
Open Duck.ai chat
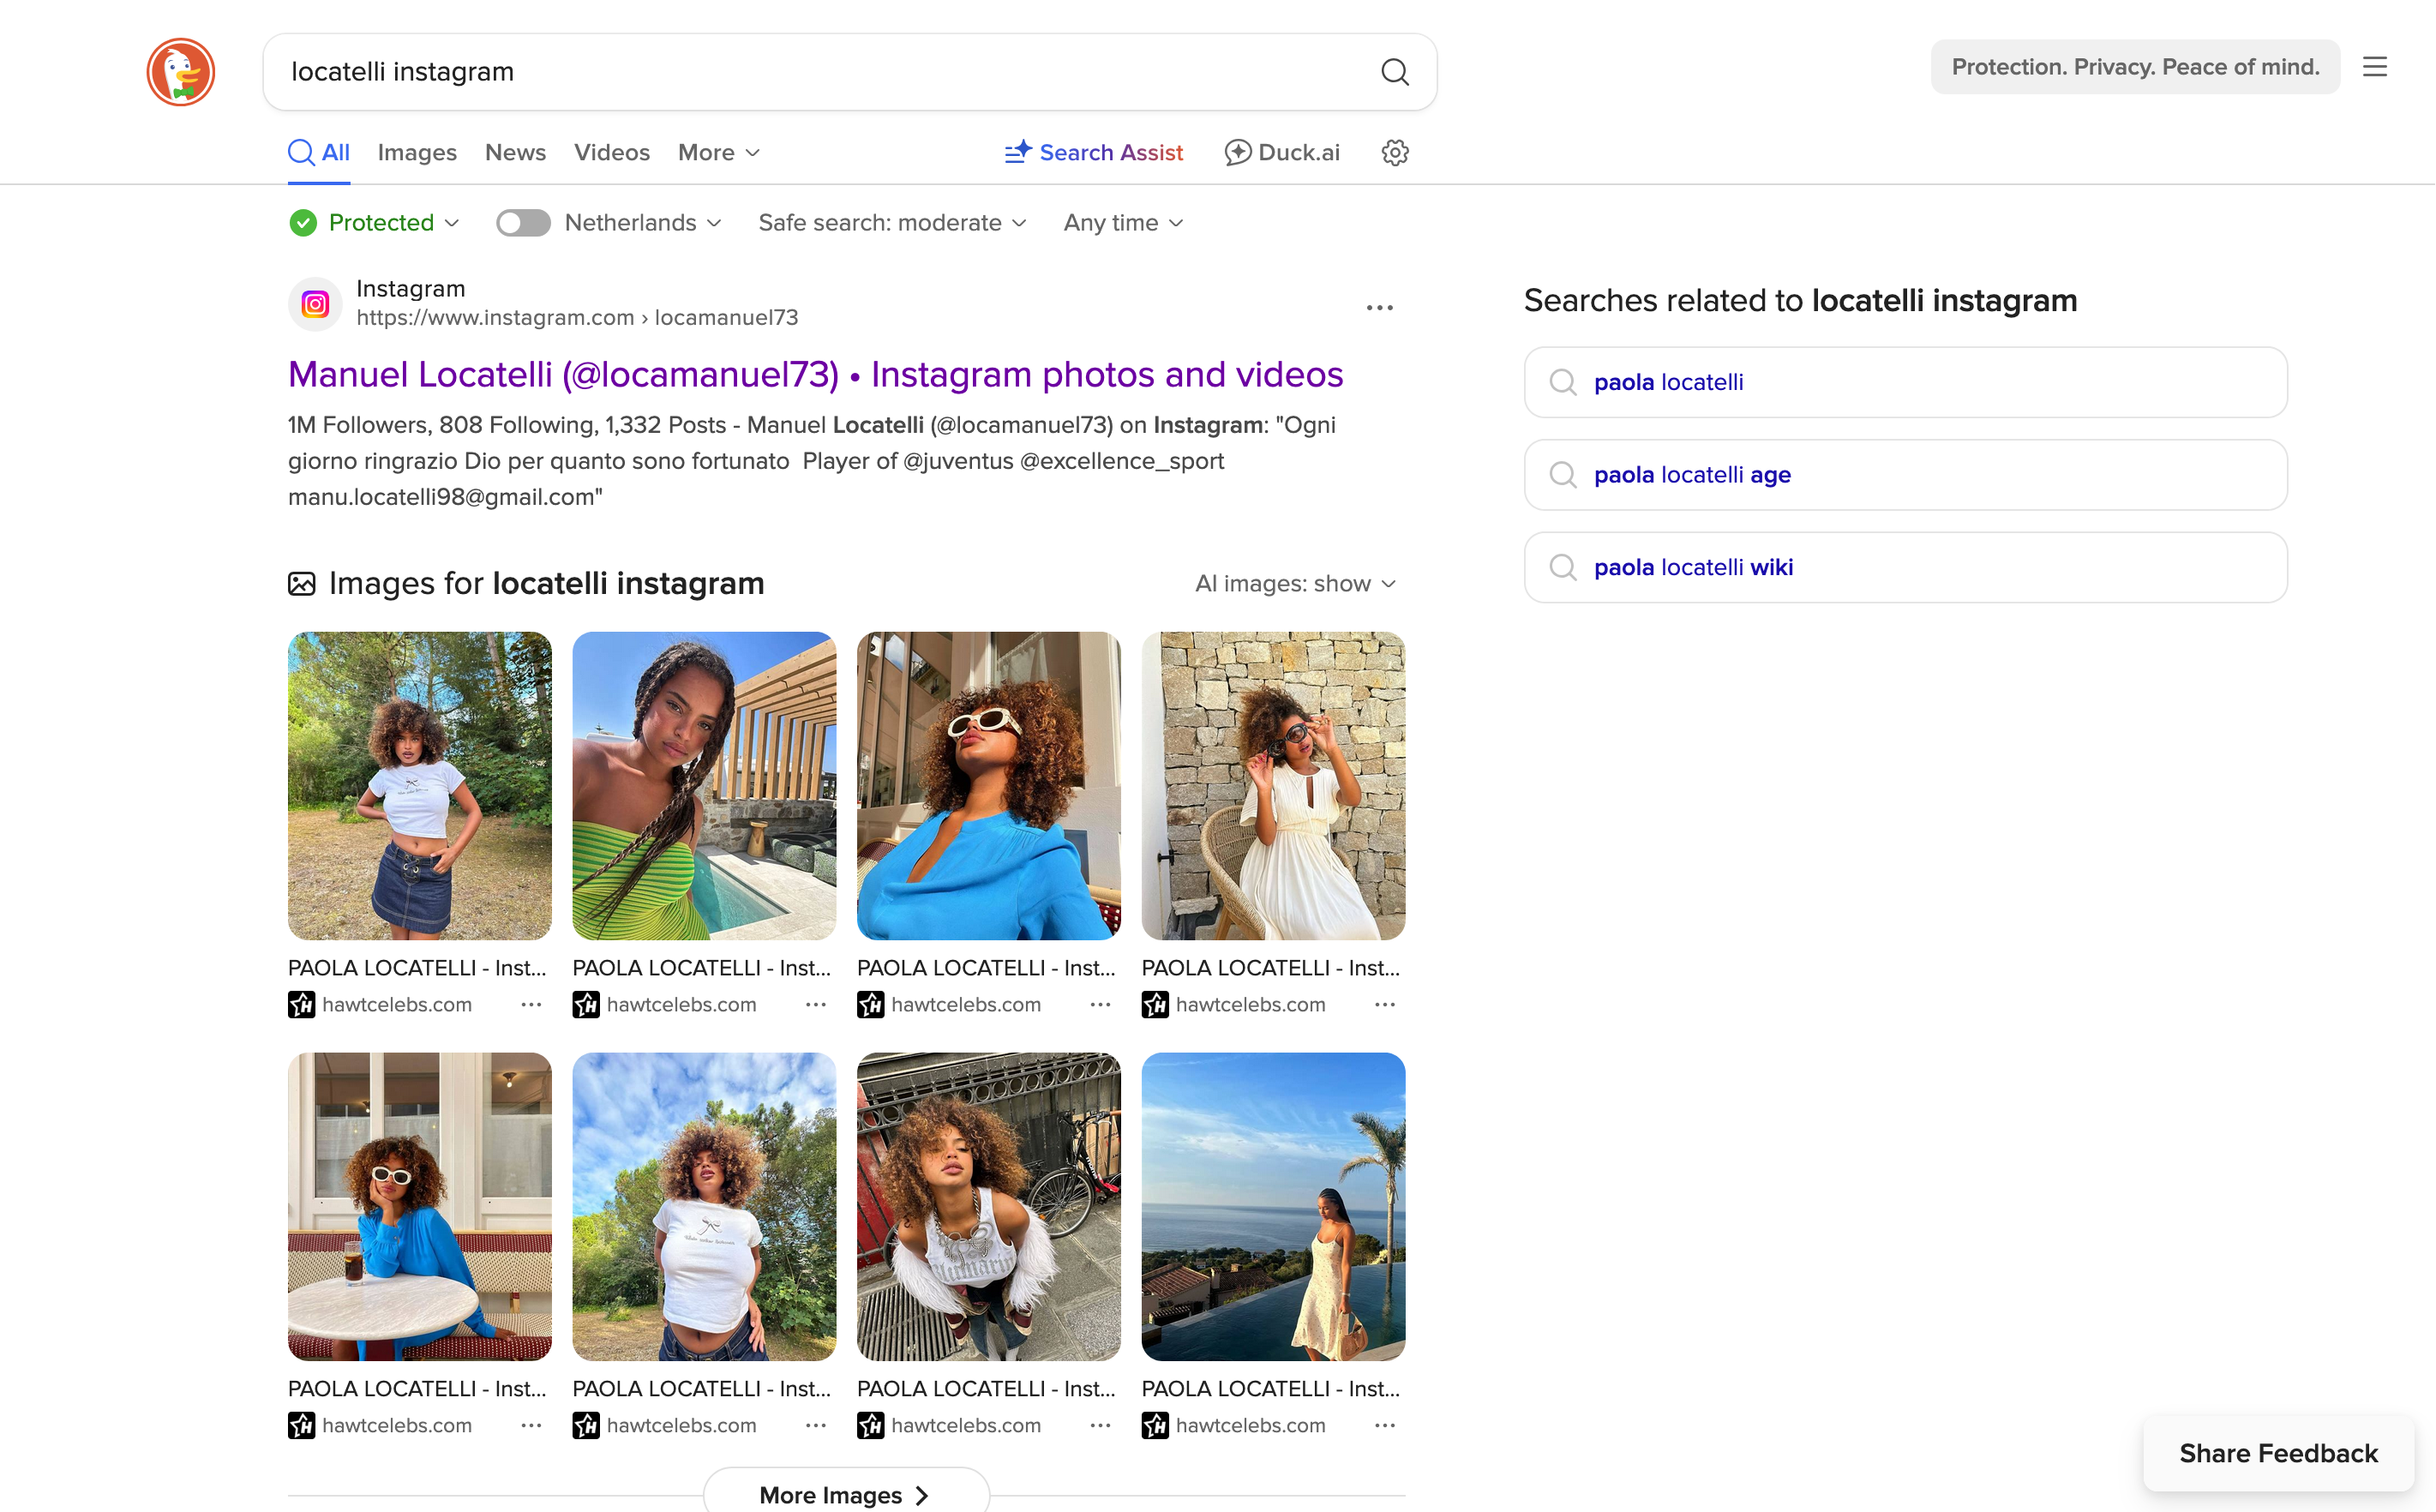1282,152
